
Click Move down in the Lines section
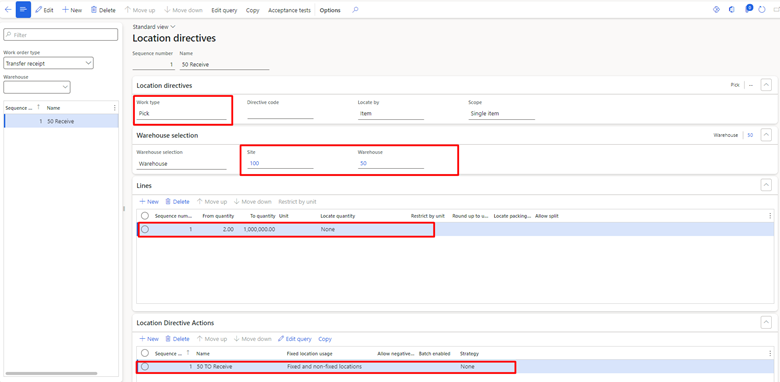pos(252,201)
